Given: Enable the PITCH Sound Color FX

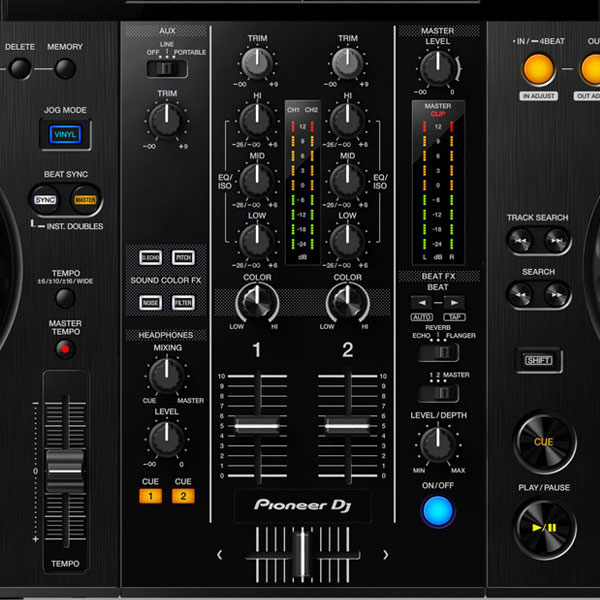Looking at the screenshot, I should (x=183, y=258).
